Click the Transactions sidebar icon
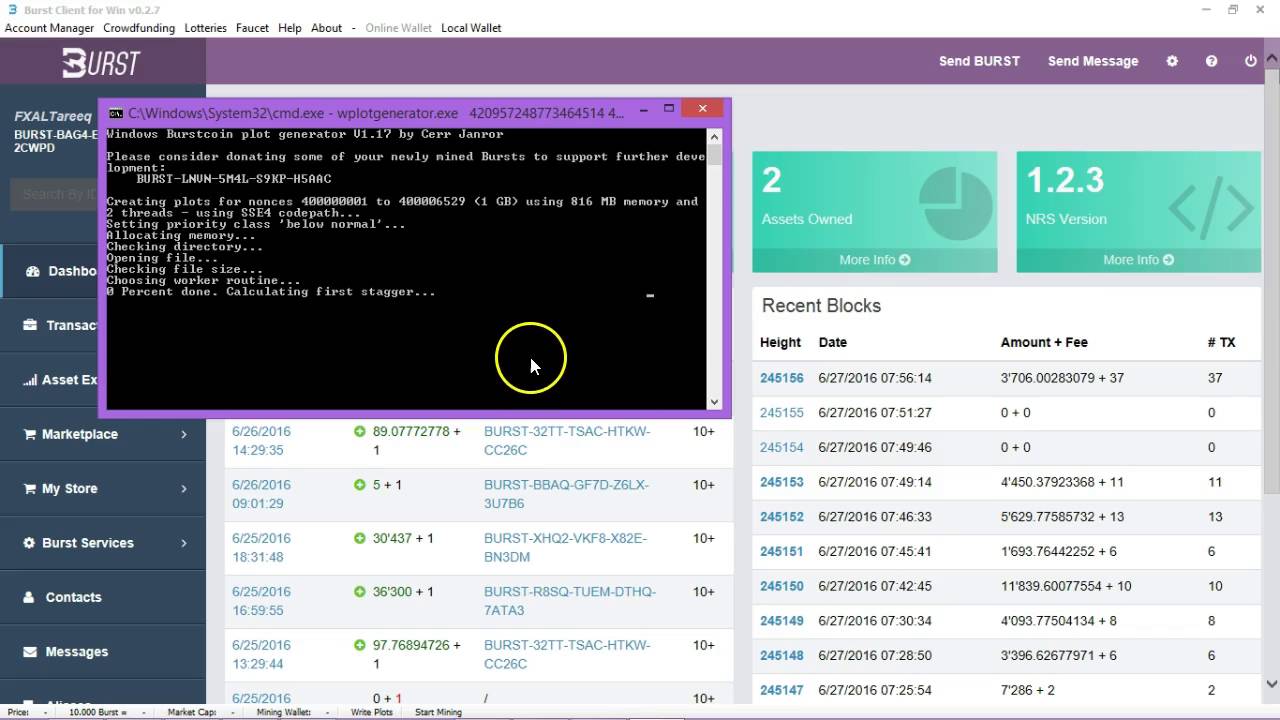 click(x=30, y=325)
